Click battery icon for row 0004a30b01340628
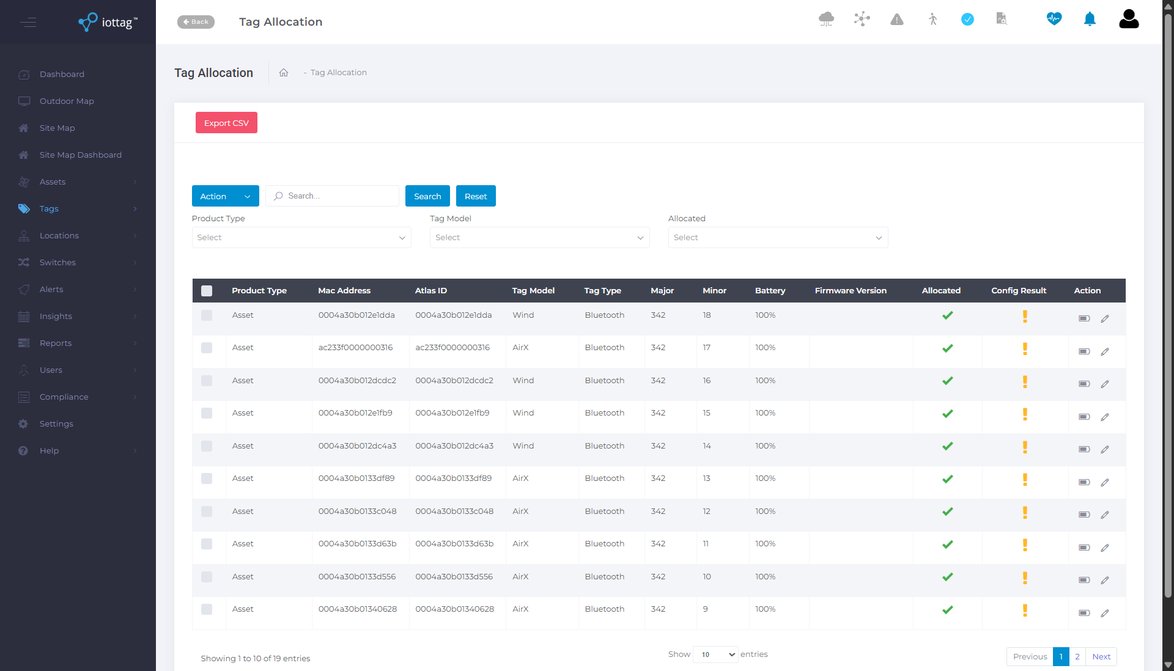 coord(1083,613)
